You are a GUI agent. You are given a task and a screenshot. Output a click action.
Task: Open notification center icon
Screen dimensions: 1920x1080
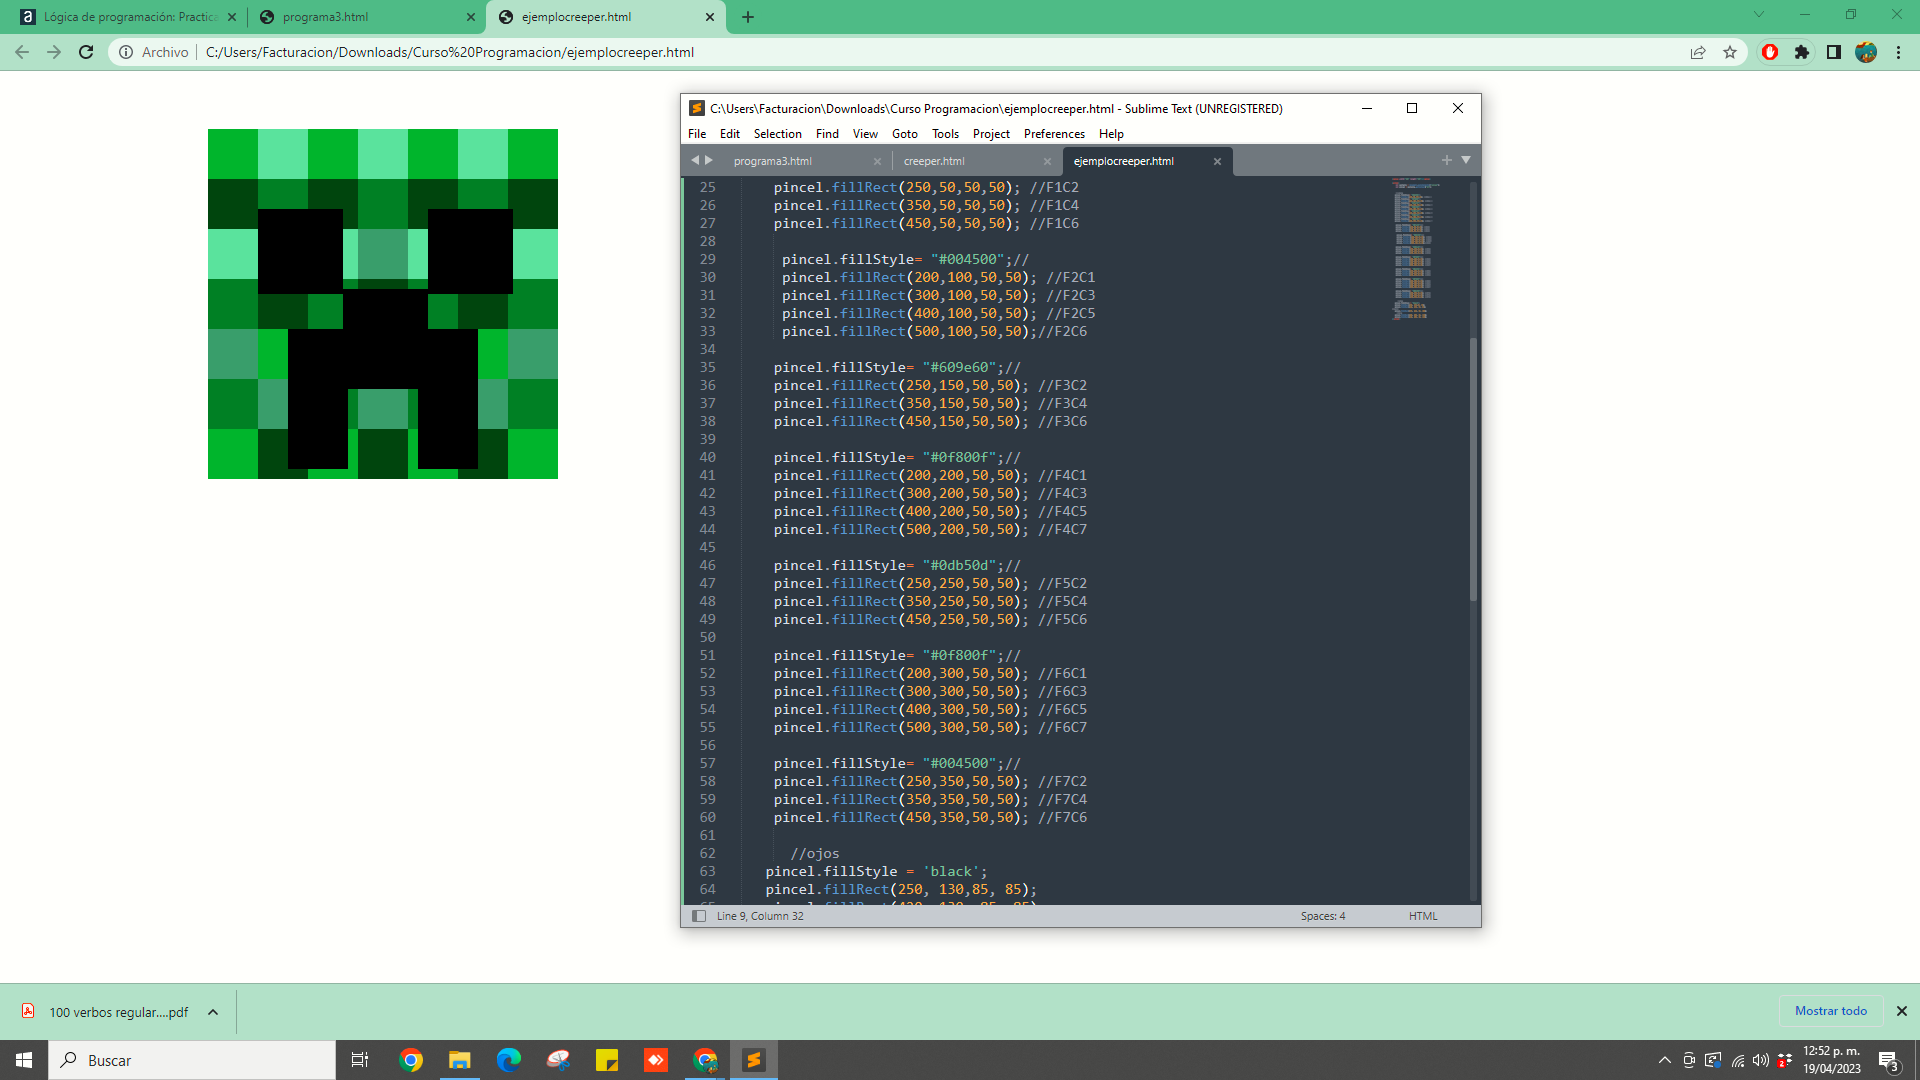1888,1061
